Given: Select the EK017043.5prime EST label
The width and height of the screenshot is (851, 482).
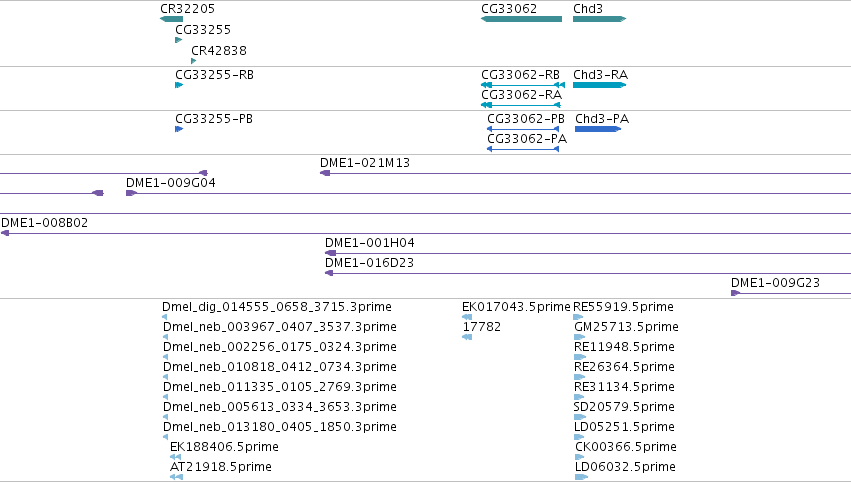Looking at the screenshot, I should coord(516,307).
